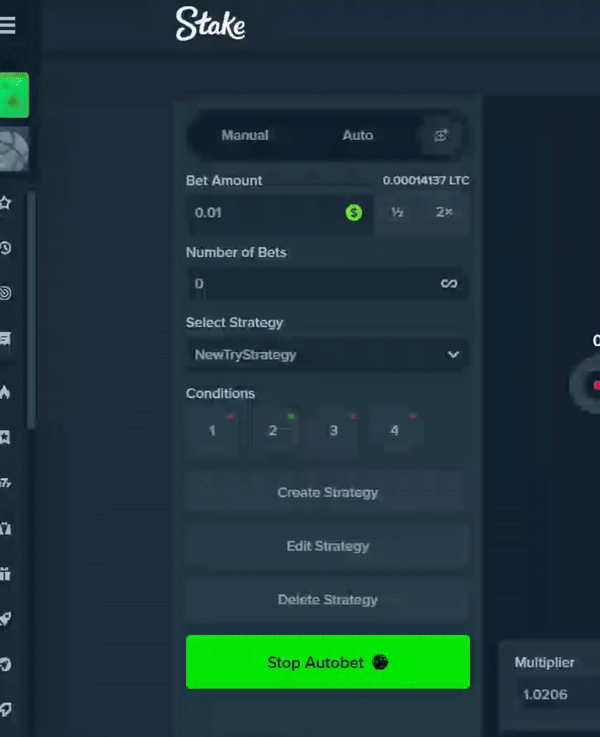Open the bookmark-star icon in sidebar
600x737 pixels.
(6, 437)
